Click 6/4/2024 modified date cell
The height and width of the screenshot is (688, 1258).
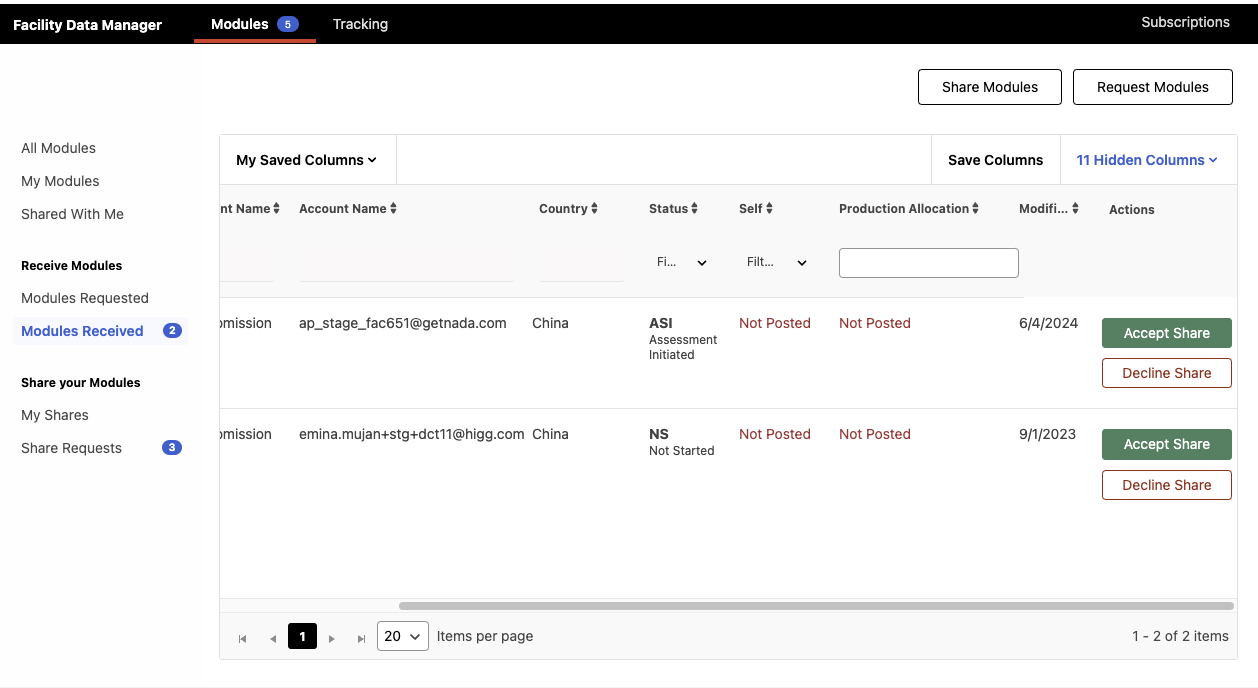point(1048,323)
